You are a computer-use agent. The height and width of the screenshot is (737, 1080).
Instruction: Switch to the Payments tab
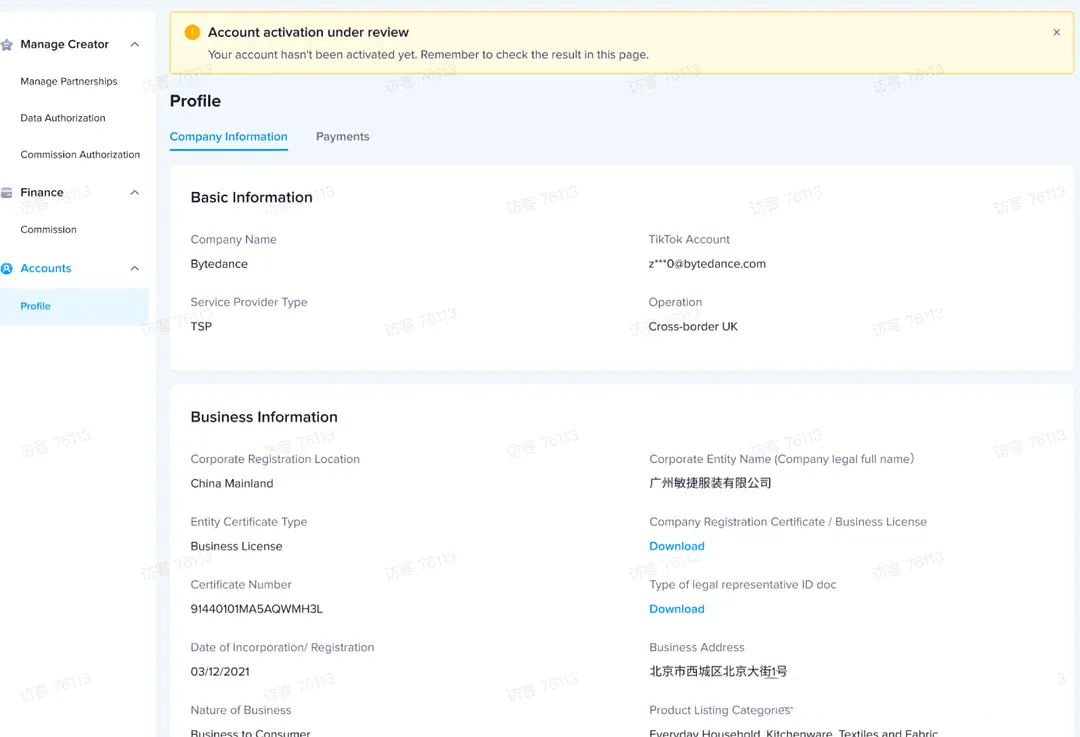342,137
